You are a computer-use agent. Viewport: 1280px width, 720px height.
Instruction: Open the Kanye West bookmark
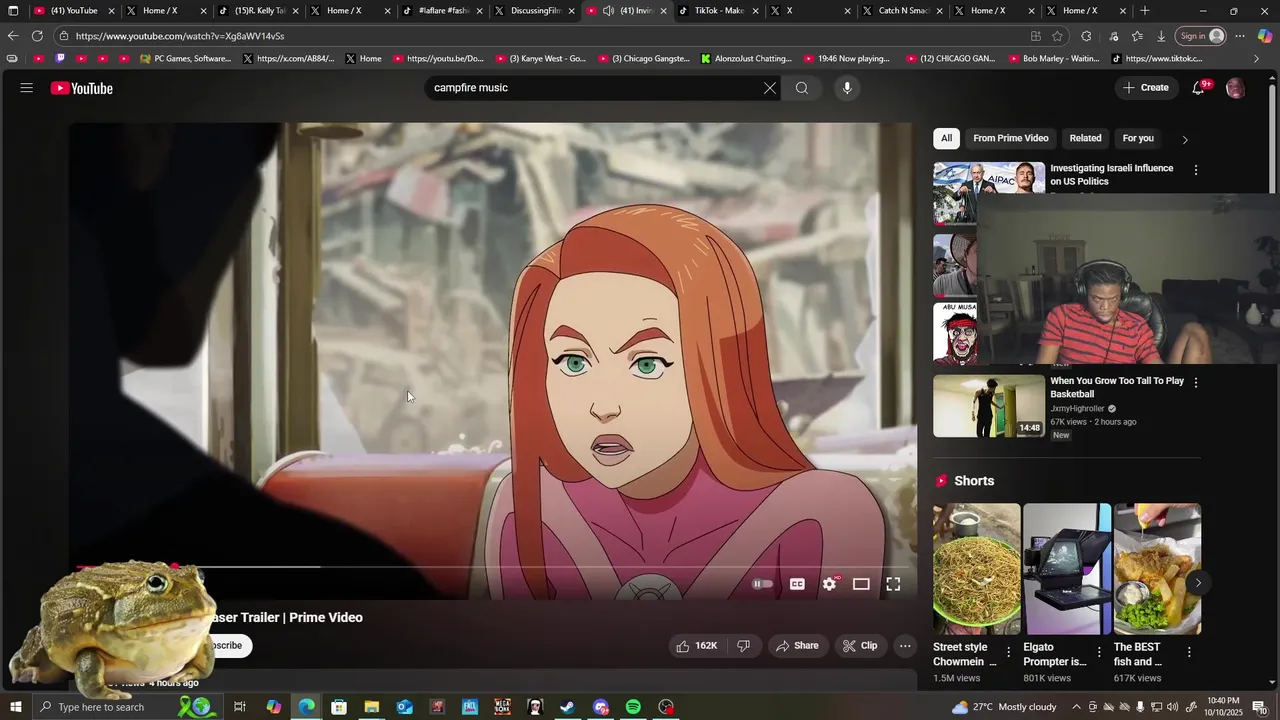541,59
